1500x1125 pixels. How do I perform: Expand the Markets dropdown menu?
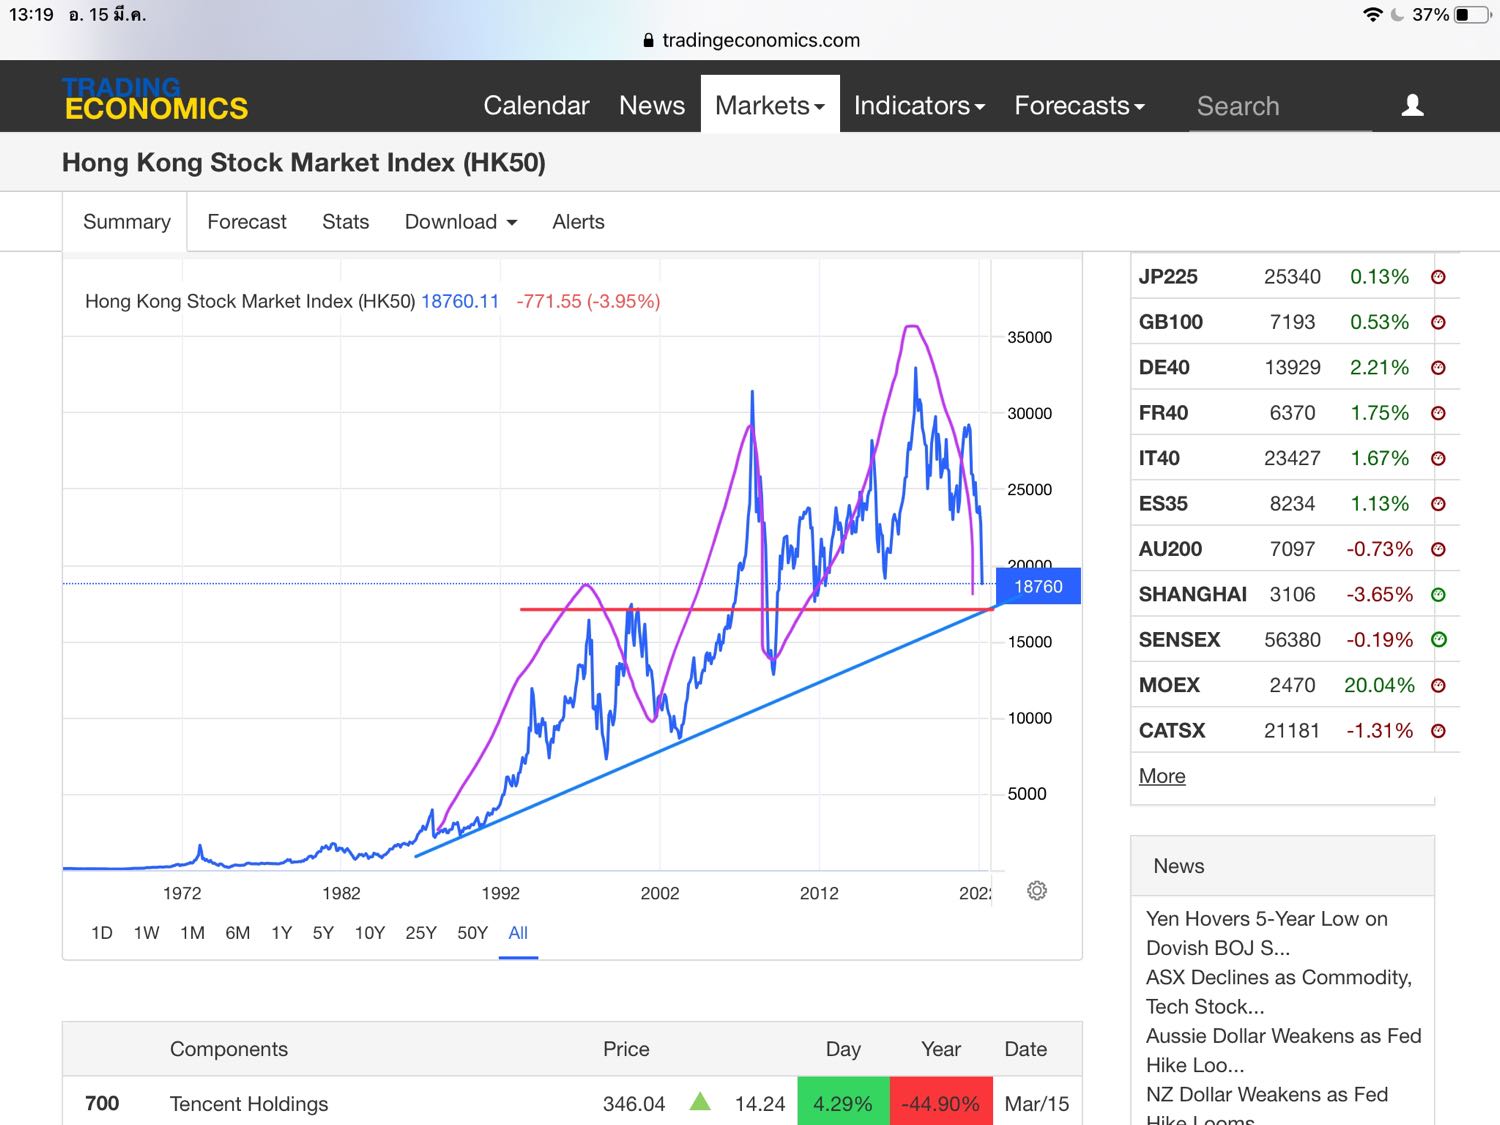click(770, 105)
